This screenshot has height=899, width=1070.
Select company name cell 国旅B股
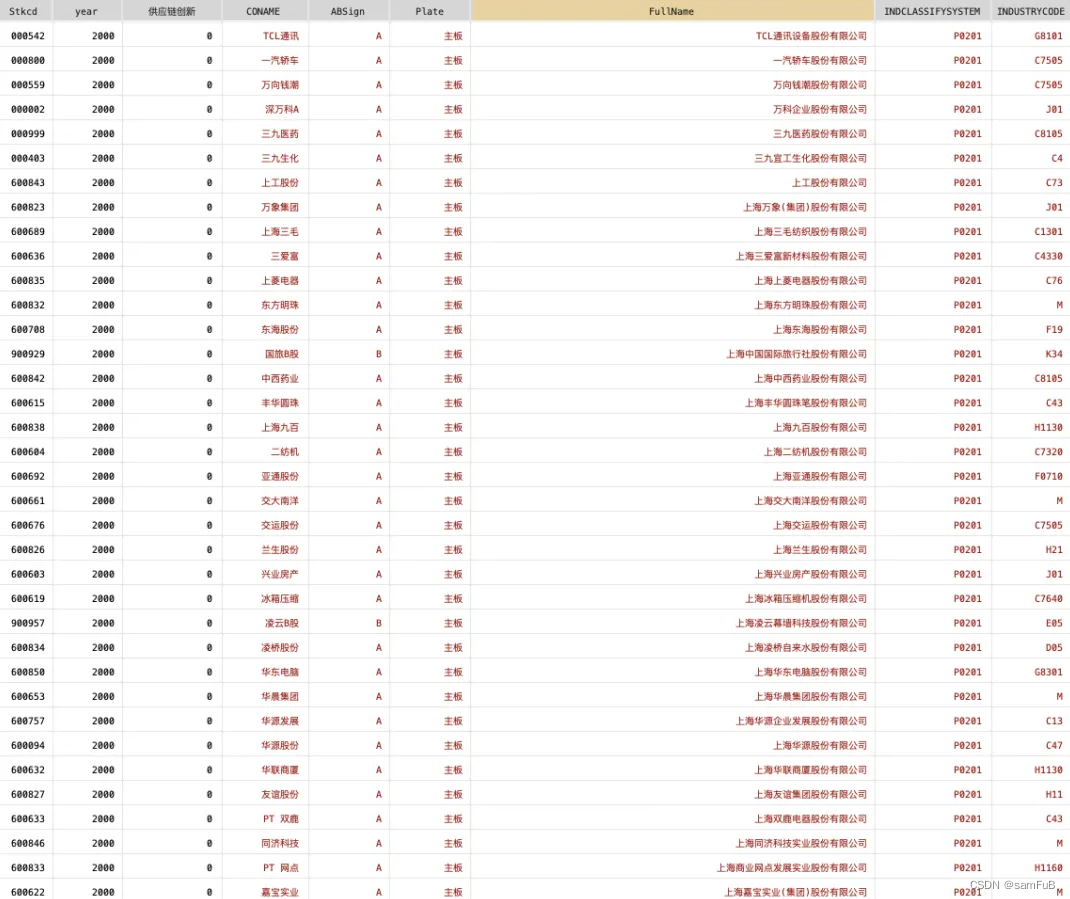tap(282, 354)
